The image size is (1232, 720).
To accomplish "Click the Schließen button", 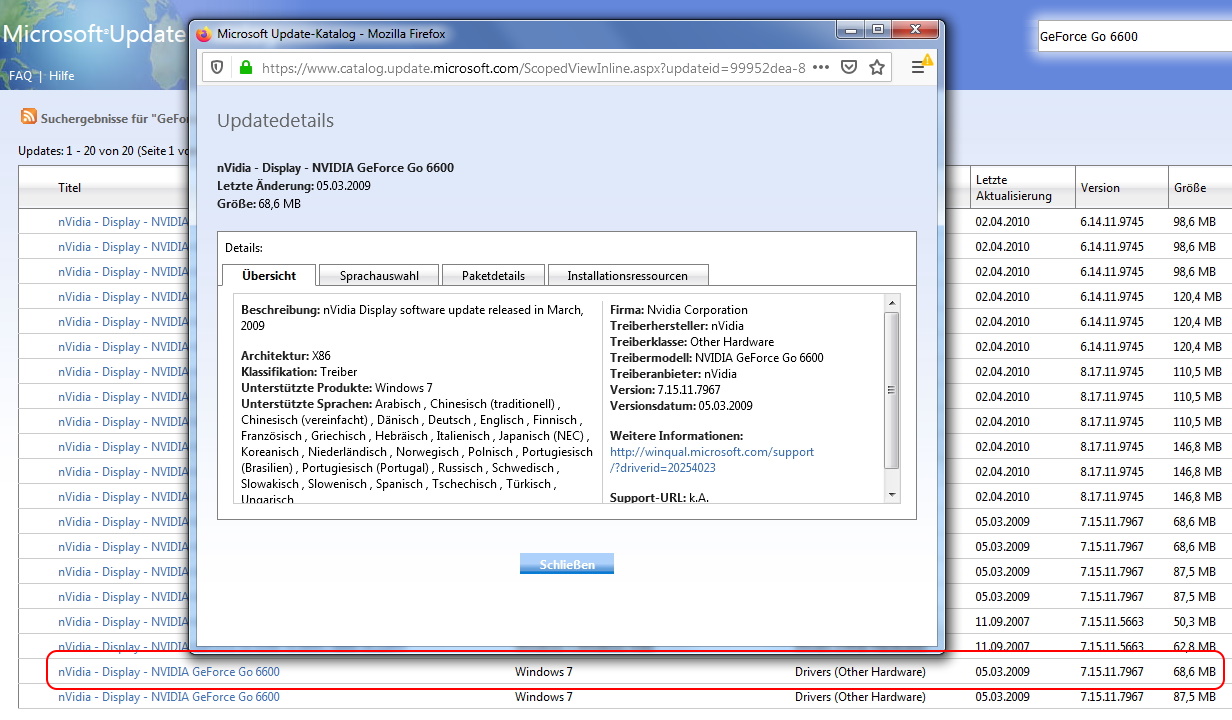I will coord(567,564).
